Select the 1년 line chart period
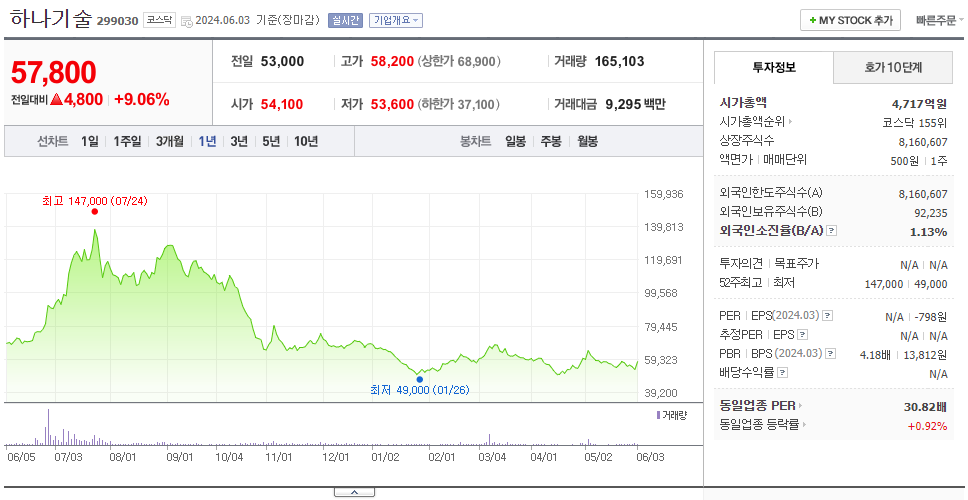This screenshot has height=500, width=968. click(x=207, y=141)
